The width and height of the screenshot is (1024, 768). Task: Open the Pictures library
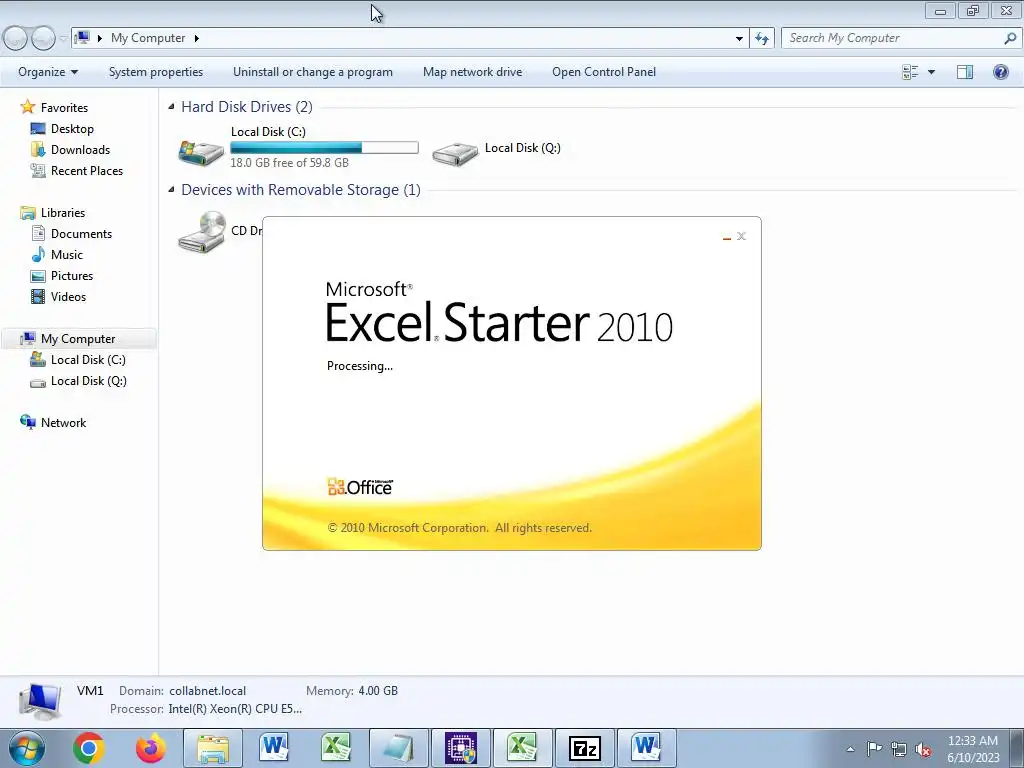click(72, 276)
